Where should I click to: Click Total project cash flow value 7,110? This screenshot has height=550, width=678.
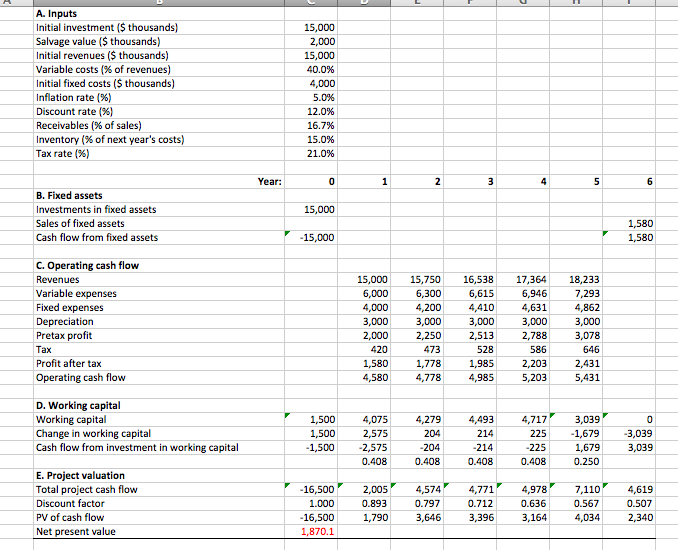(576, 489)
